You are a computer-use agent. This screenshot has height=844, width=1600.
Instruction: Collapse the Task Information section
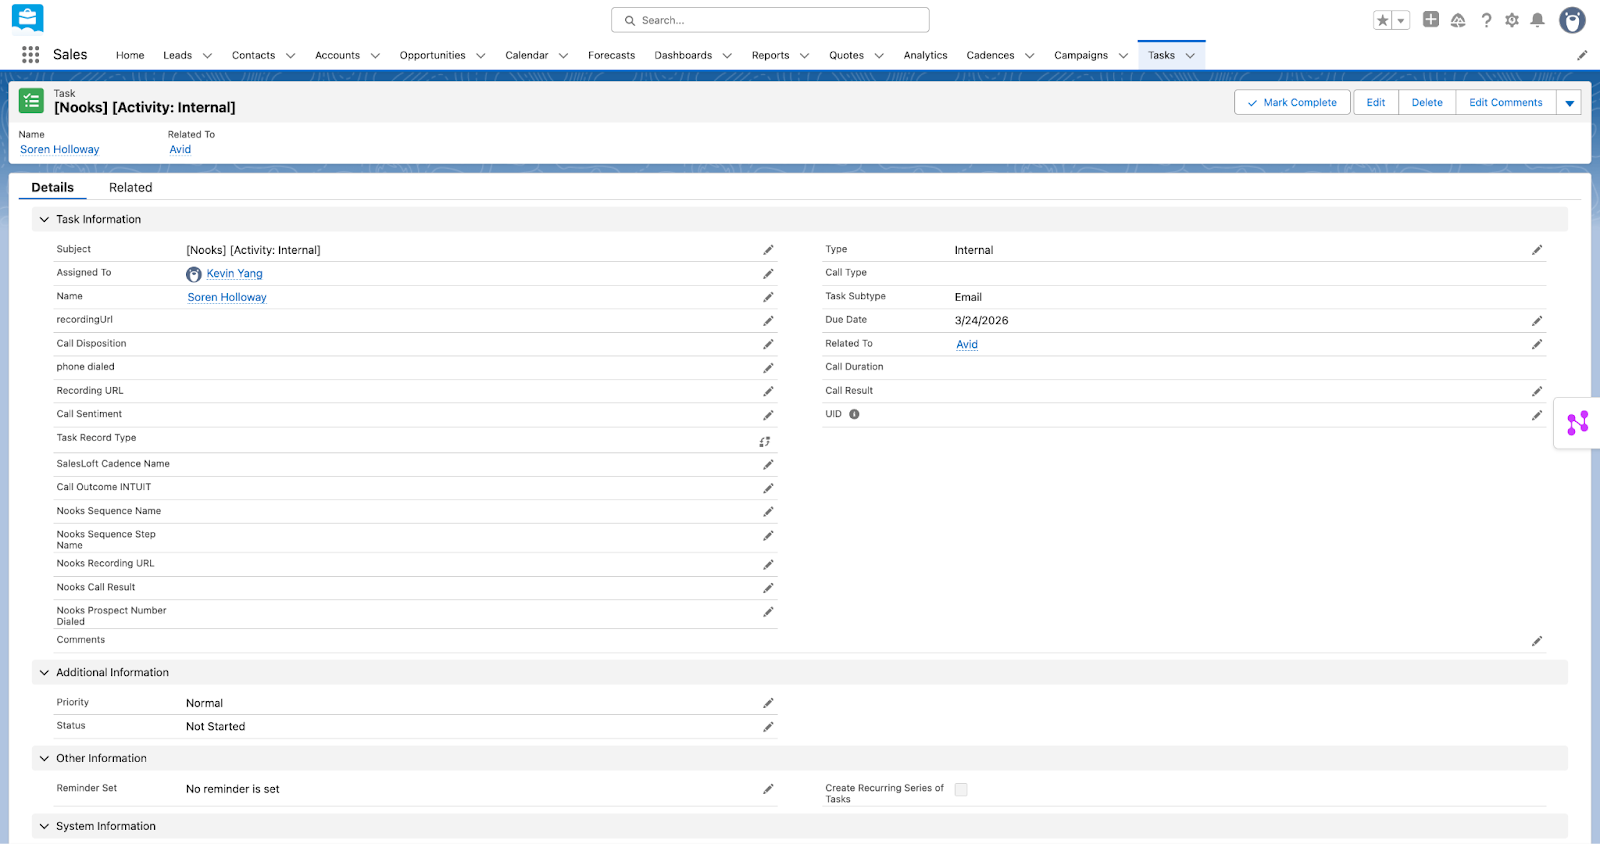[44, 219]
